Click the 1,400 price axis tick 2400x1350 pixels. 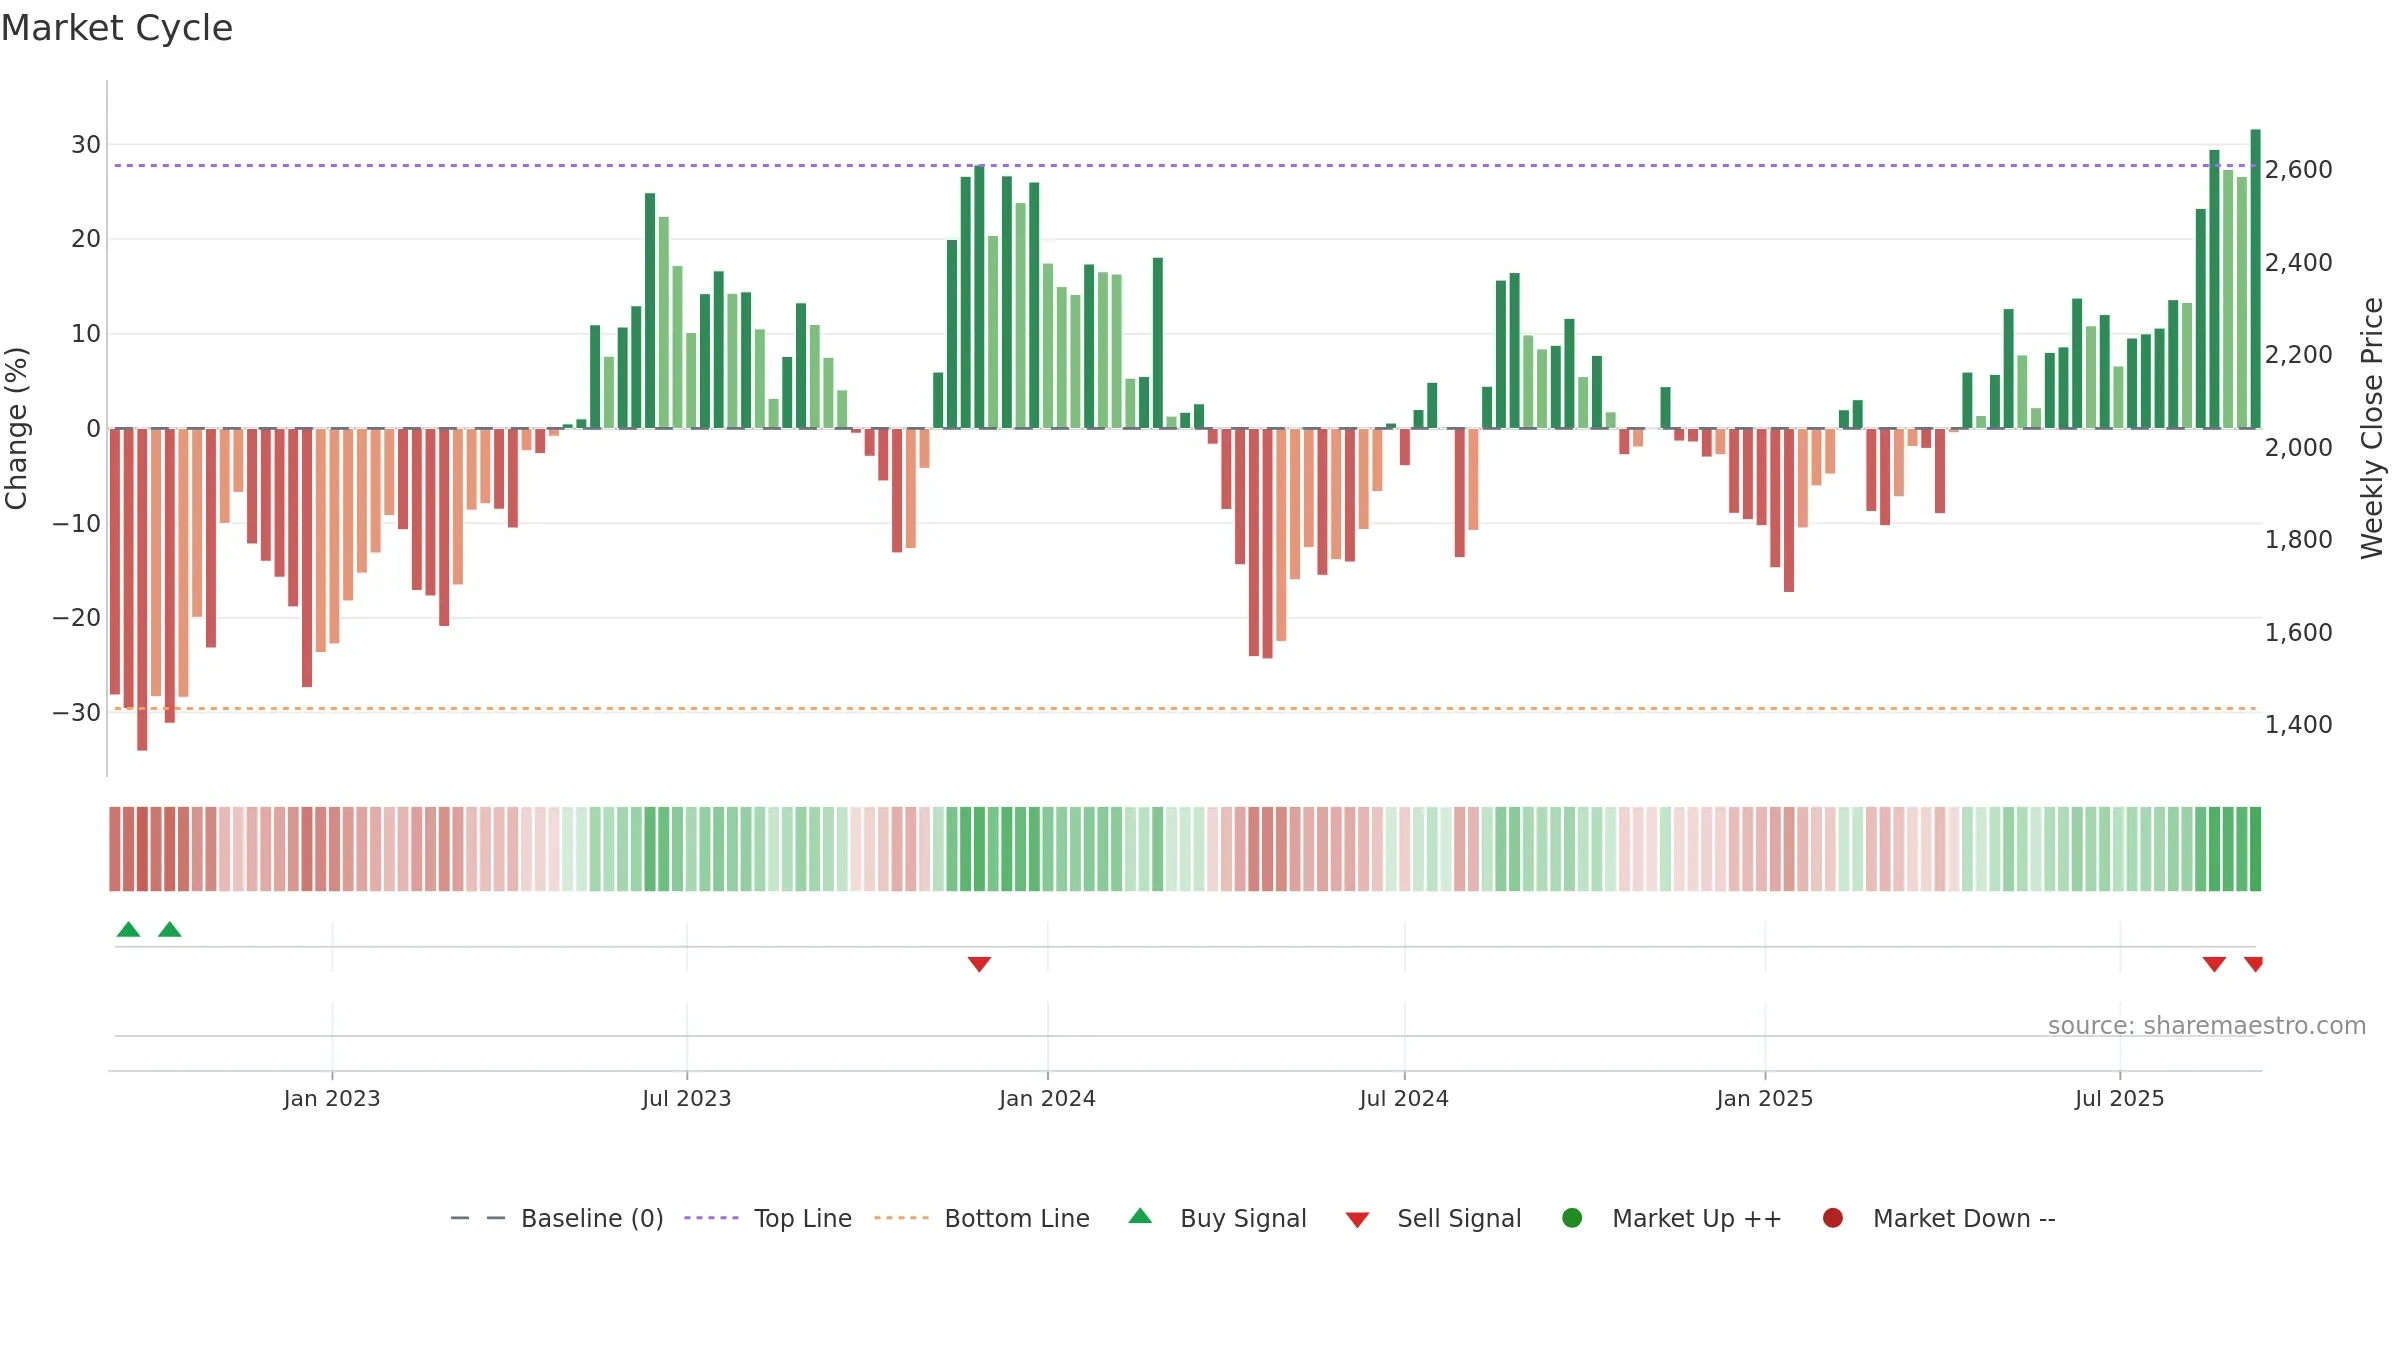2299,724
